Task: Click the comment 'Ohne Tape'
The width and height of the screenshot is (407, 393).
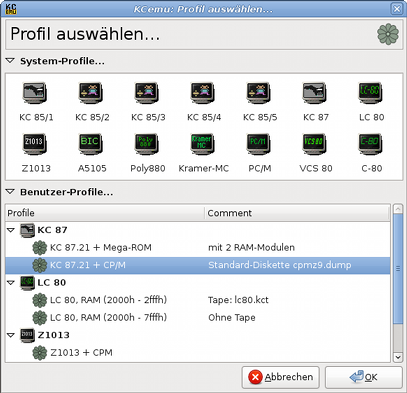Action: pos(232,318)
